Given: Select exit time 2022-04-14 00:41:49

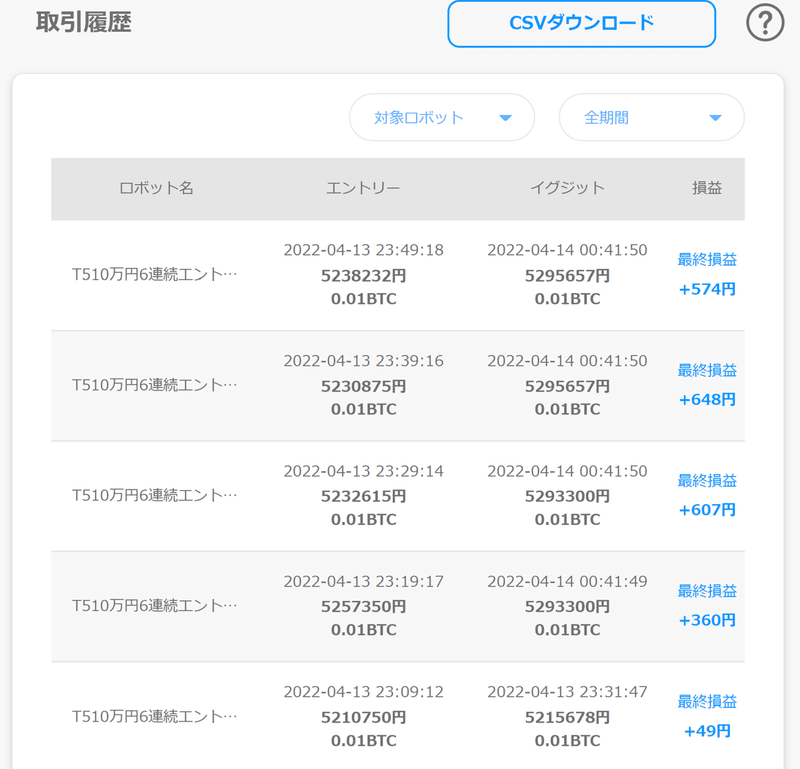Looking at the screenshot, I should click(x=567, y=581).
